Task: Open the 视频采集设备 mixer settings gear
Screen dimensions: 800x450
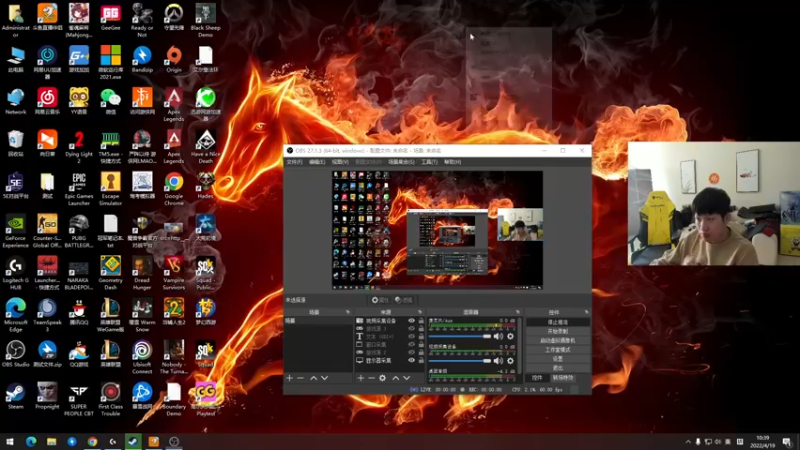Action: coord(510,361)
